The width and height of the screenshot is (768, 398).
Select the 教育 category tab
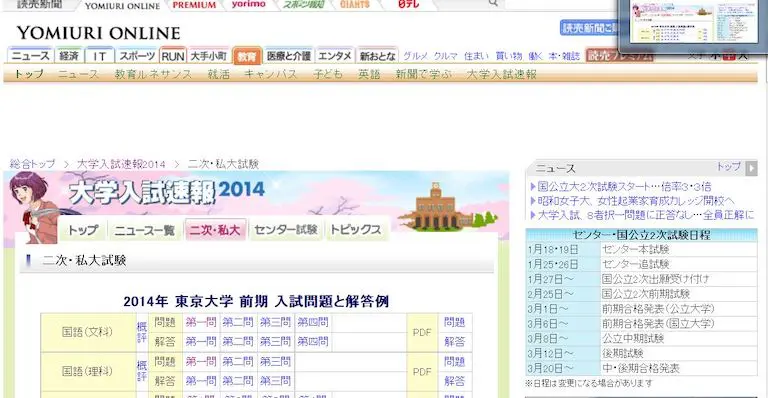247,56
